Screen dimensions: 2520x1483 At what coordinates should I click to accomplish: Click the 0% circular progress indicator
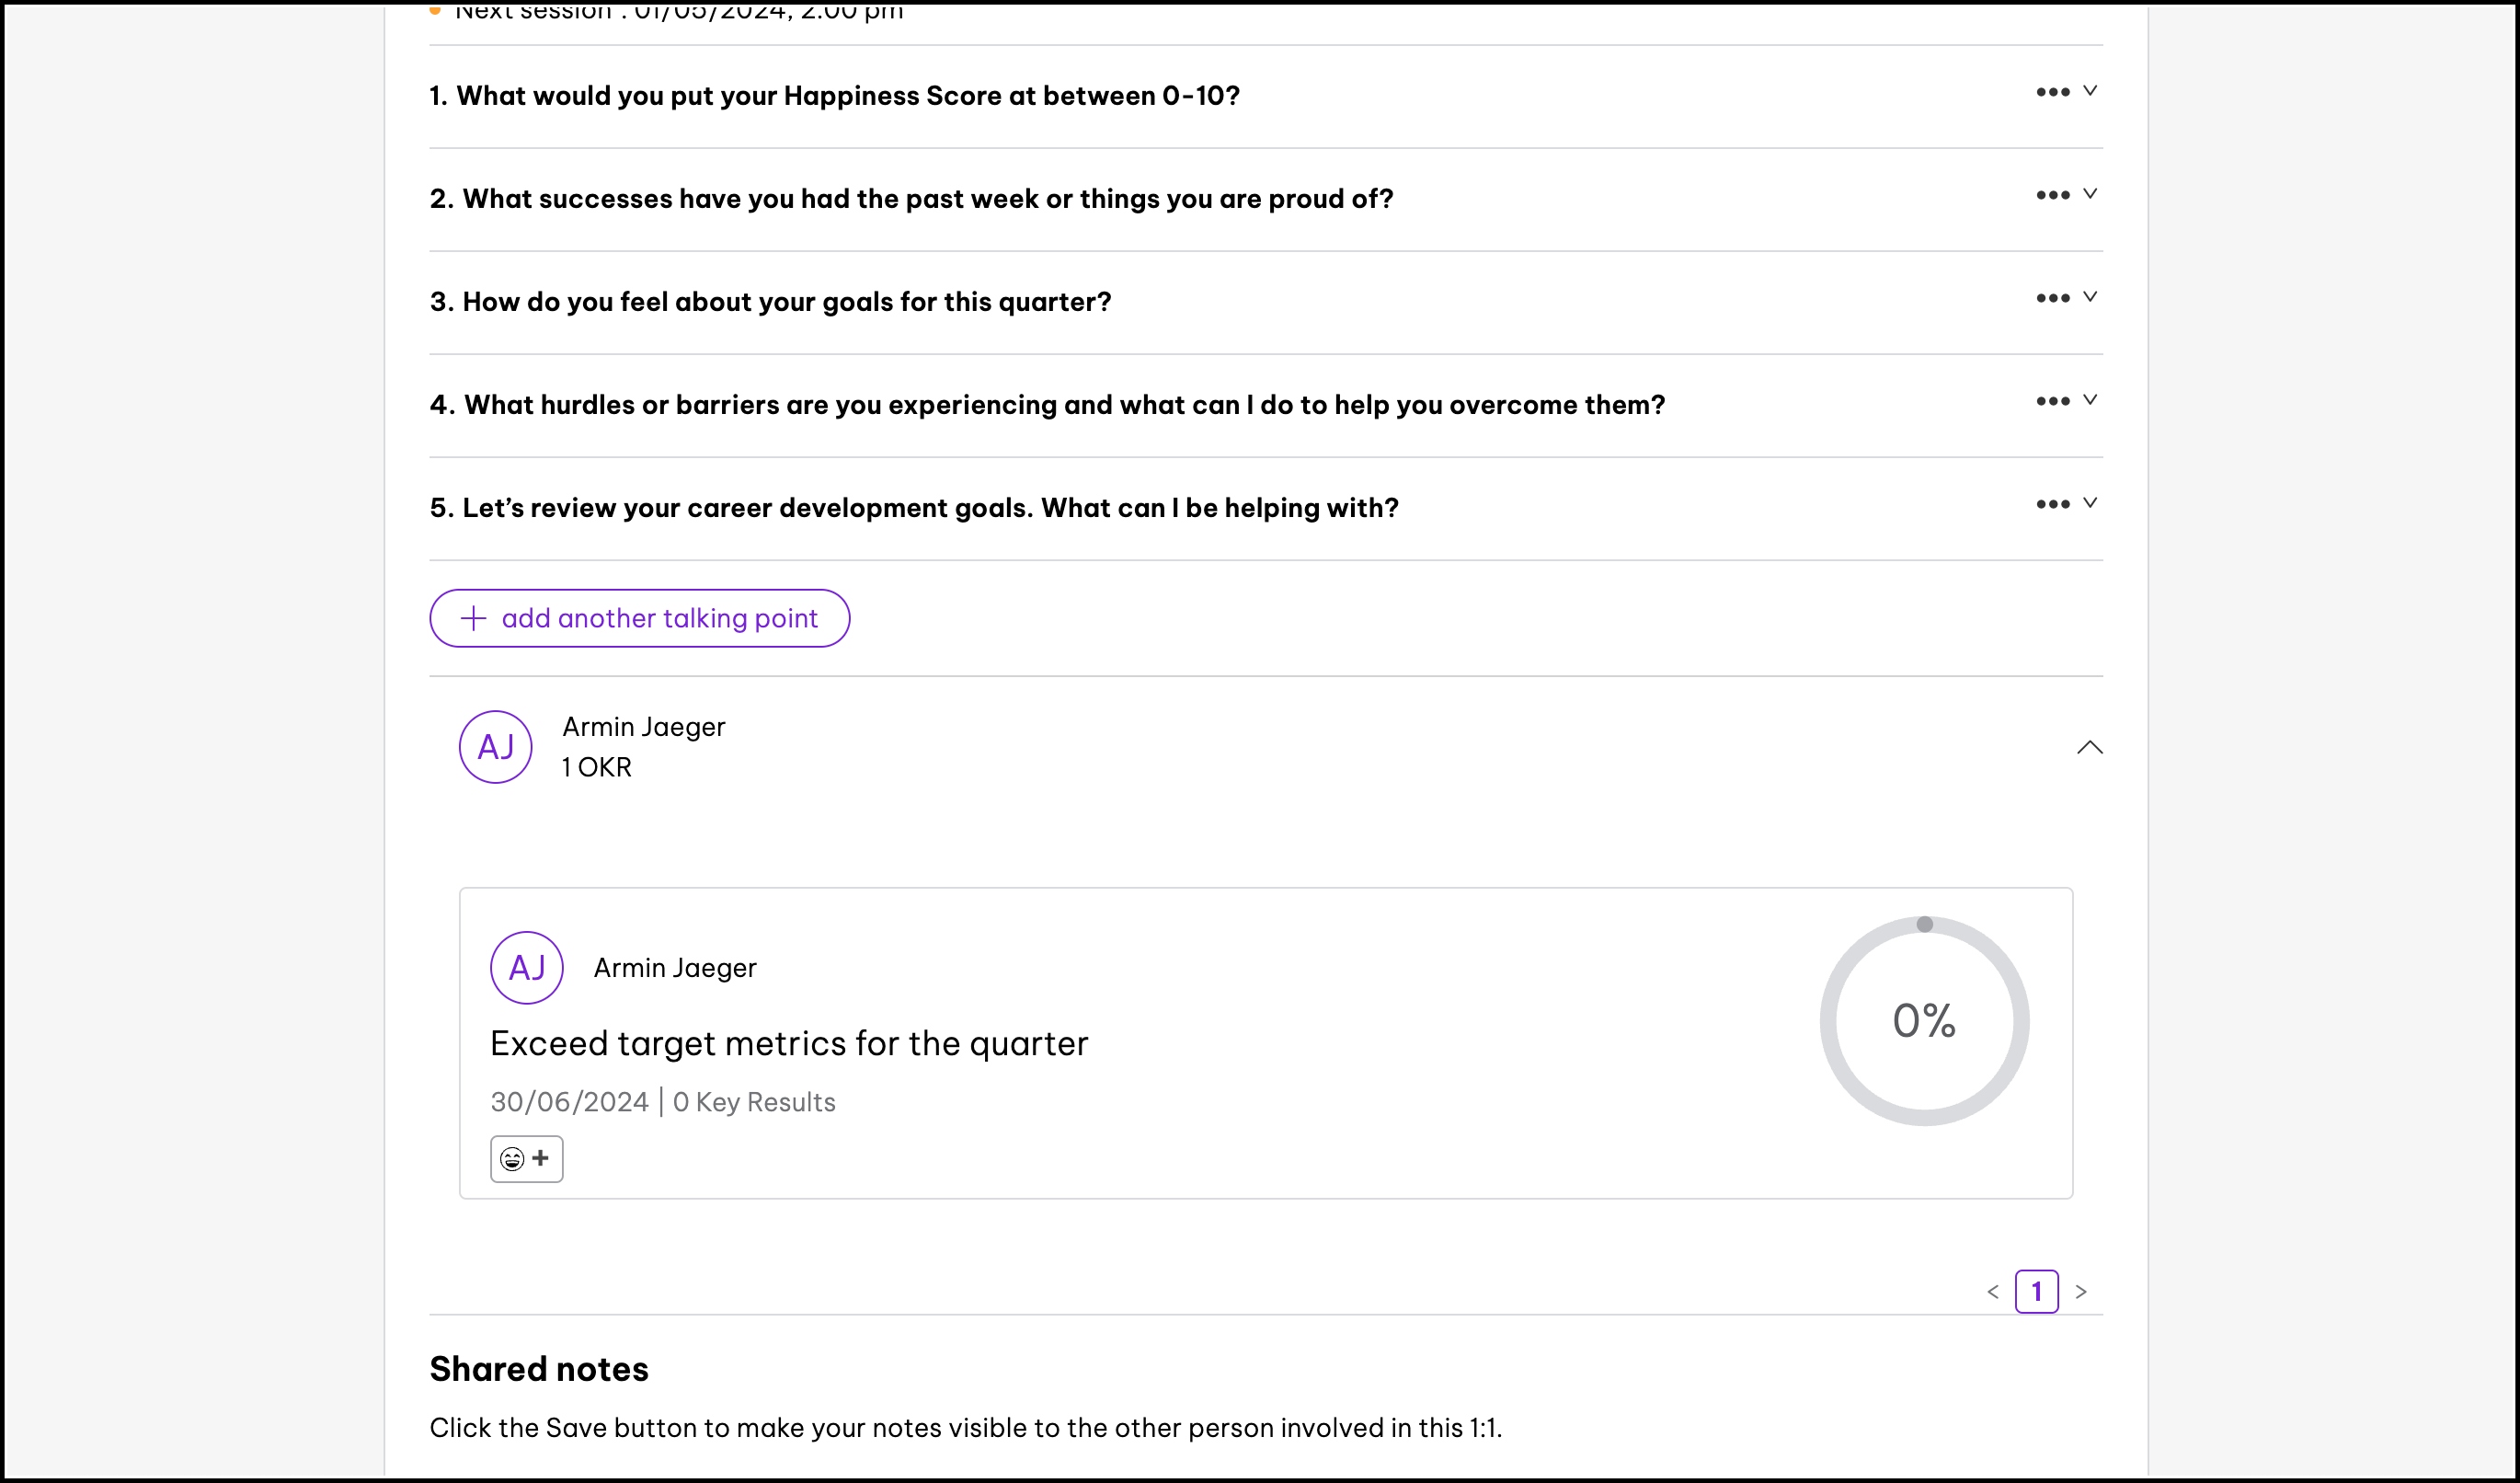(x=1923, y=1021)
